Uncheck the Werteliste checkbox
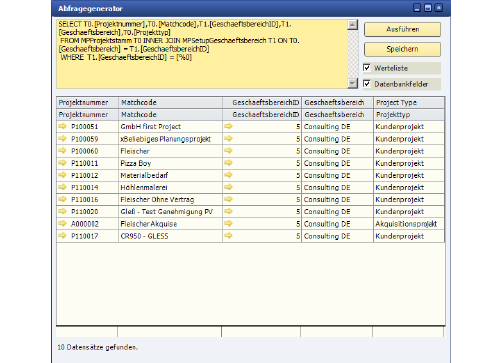502x363 pixels. (367, 68)
